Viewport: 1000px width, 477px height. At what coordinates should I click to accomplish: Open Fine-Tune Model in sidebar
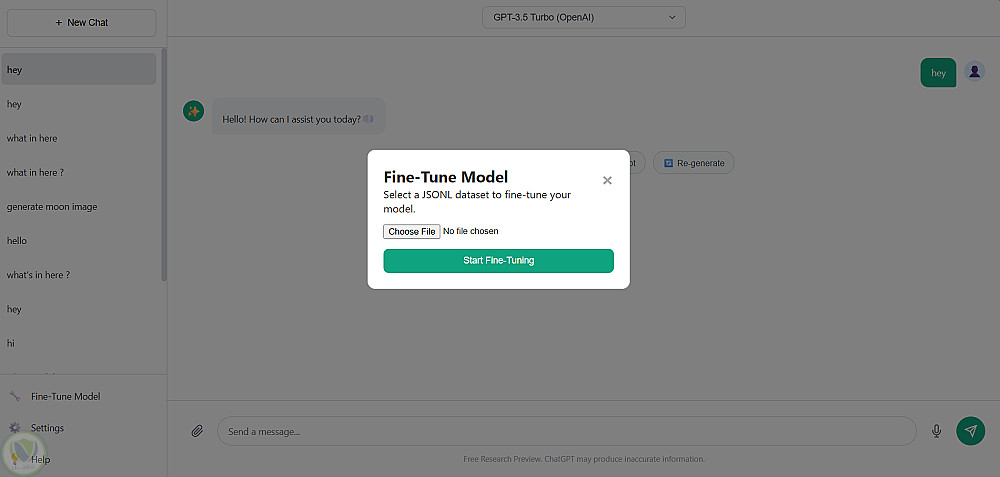pyautogui.click(x=65, y=396)
